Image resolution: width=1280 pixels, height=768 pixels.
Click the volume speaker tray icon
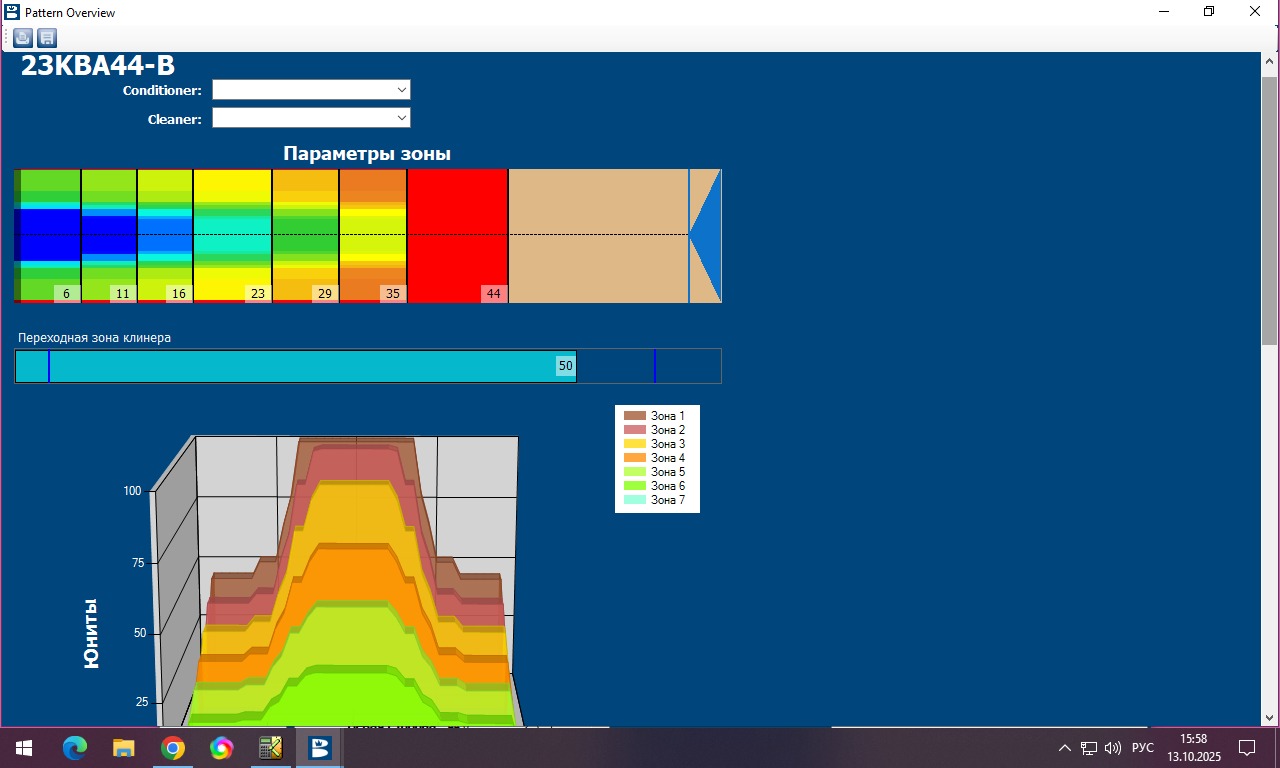[1113, 748]
